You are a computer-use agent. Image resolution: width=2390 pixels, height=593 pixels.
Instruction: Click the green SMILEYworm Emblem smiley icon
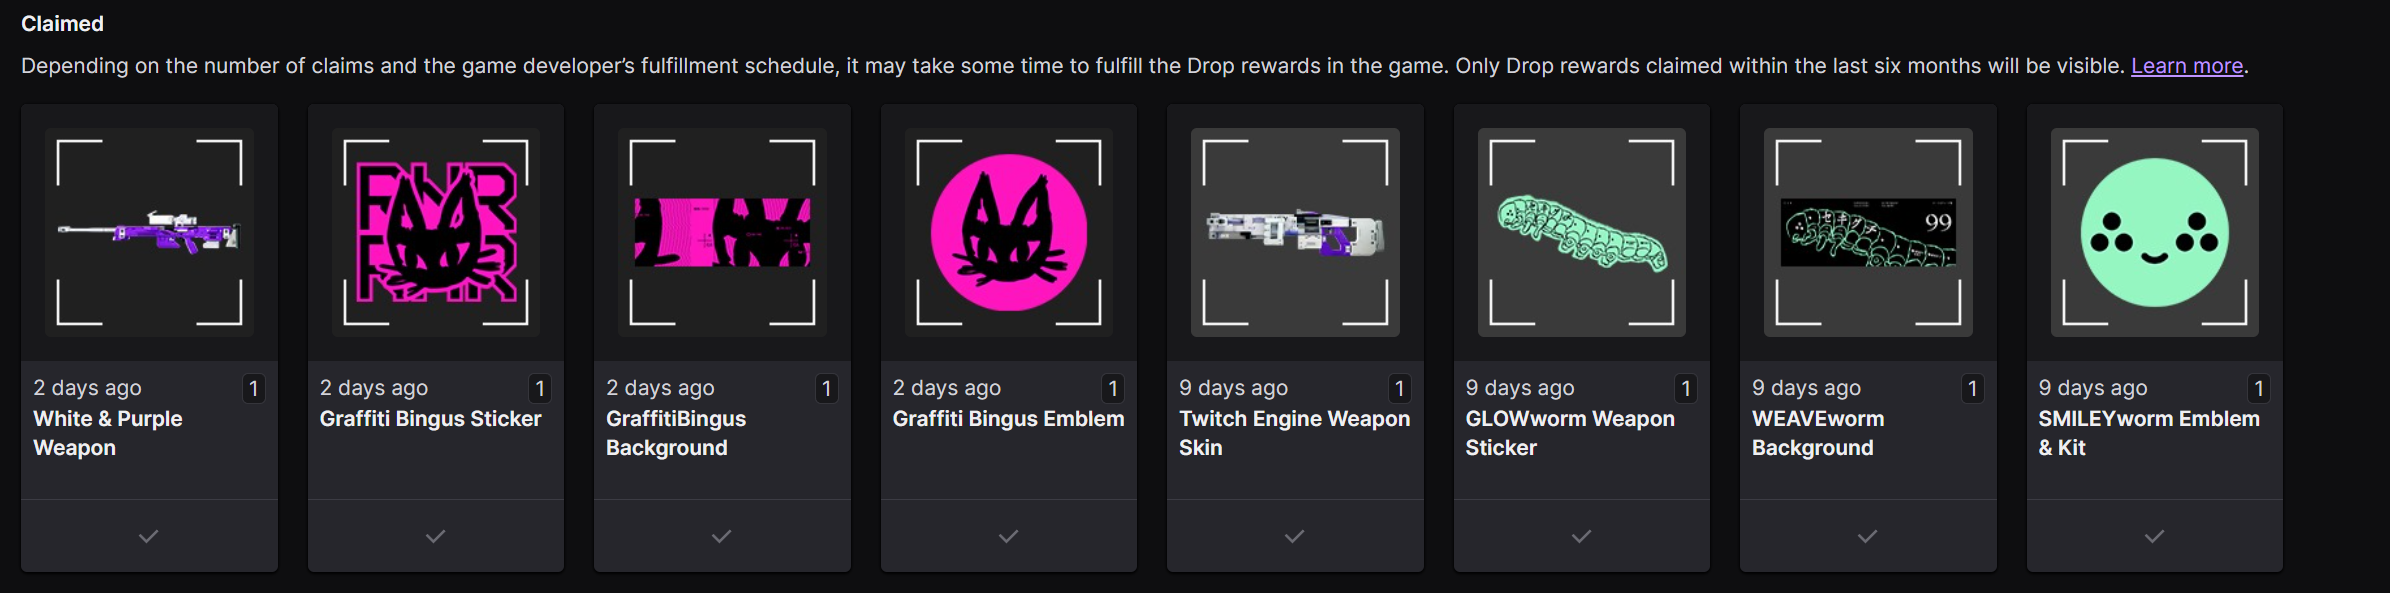point(2155,232)
